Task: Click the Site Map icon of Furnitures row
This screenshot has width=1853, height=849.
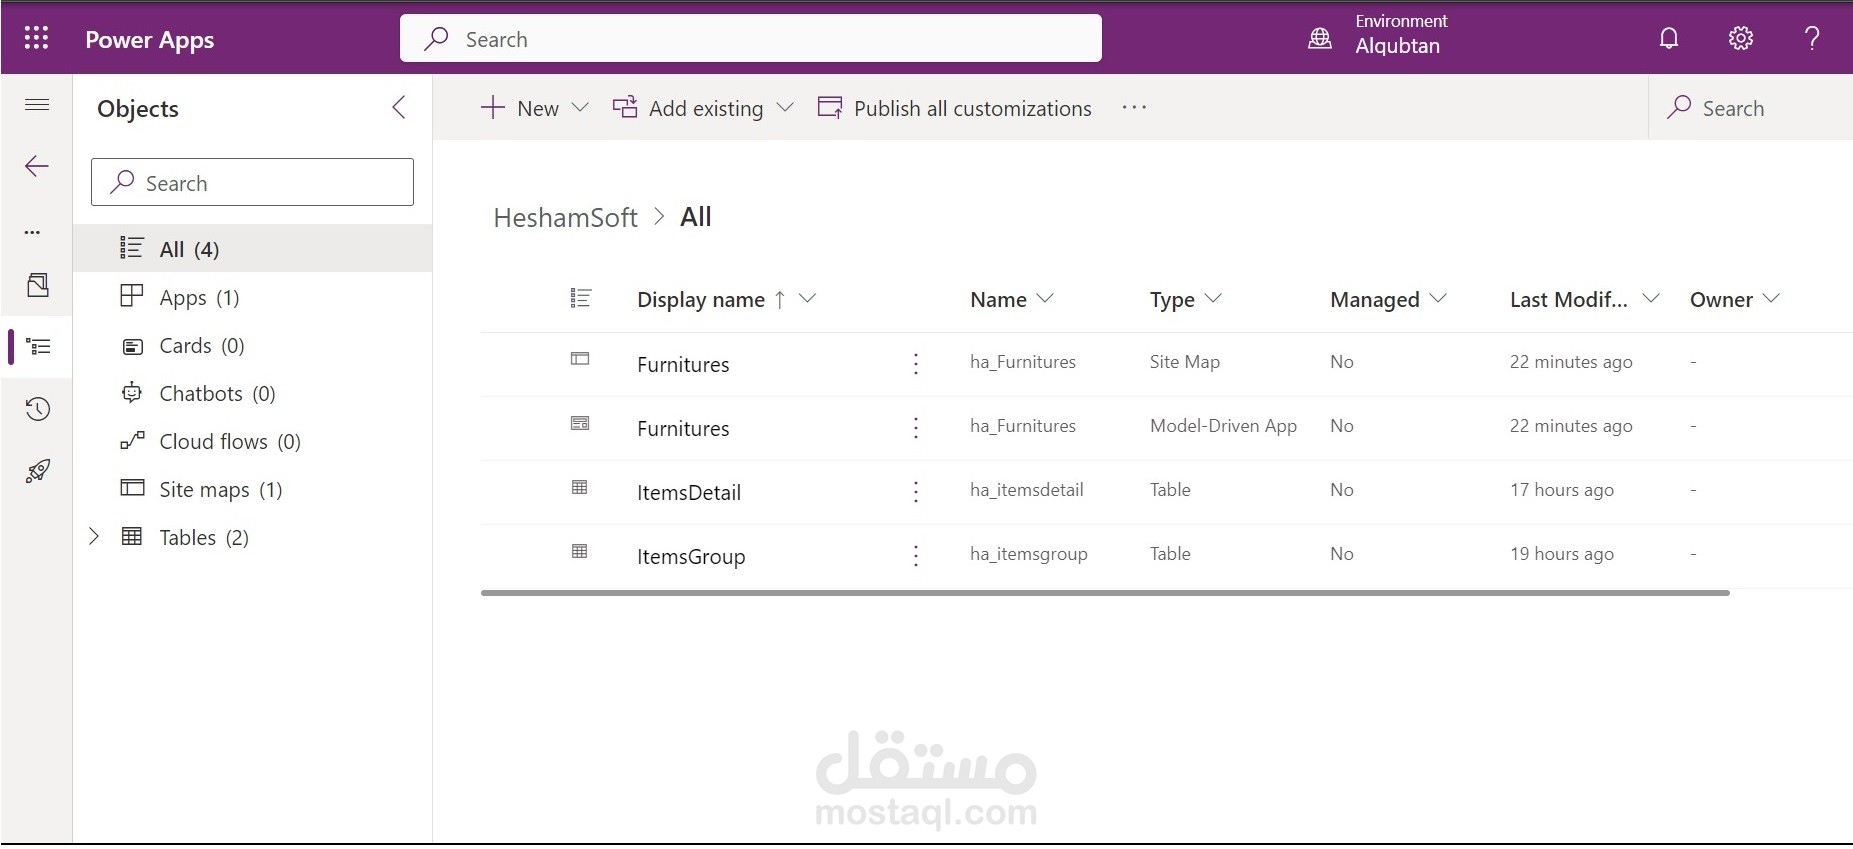Action: [x=580, y=359]
